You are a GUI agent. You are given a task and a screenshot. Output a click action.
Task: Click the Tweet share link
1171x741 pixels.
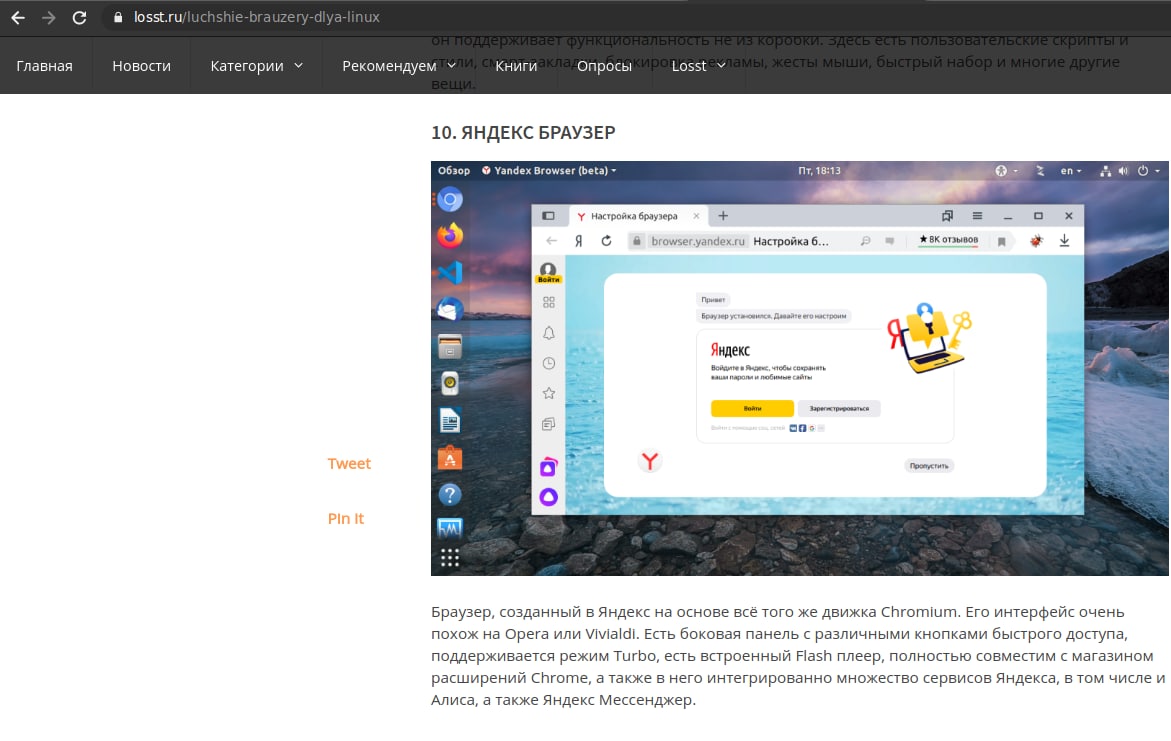349,463
